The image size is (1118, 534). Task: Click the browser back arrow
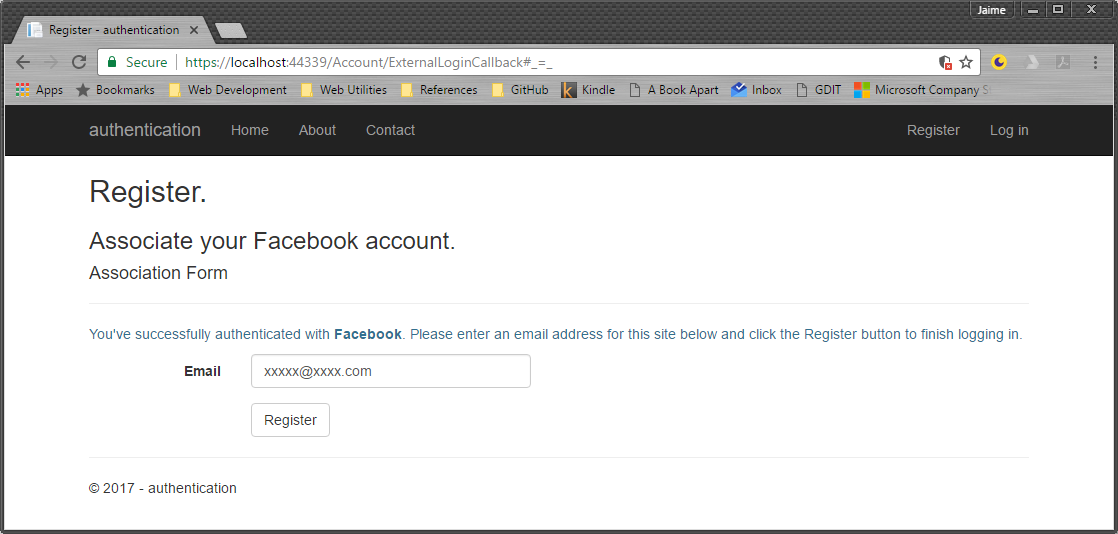23,62
